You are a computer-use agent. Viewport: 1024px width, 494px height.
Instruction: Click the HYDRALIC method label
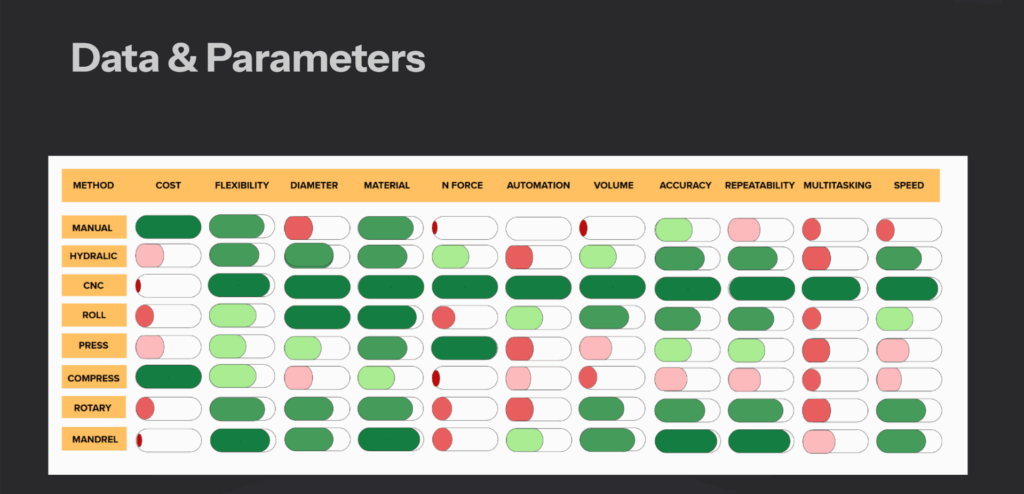tap(94, 256)
